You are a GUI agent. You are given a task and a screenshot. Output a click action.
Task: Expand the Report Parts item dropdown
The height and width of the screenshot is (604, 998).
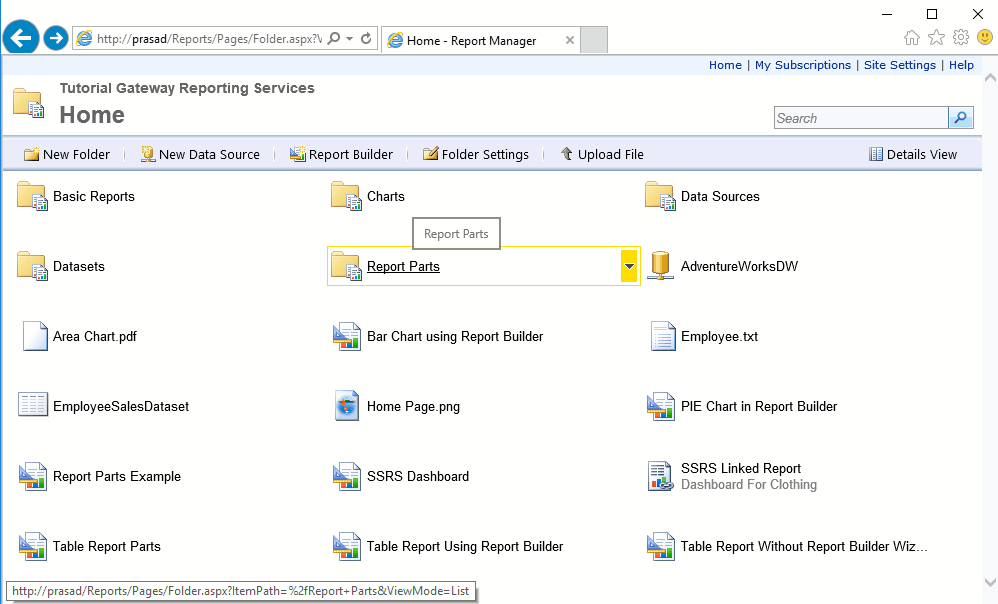click(629, 266)
